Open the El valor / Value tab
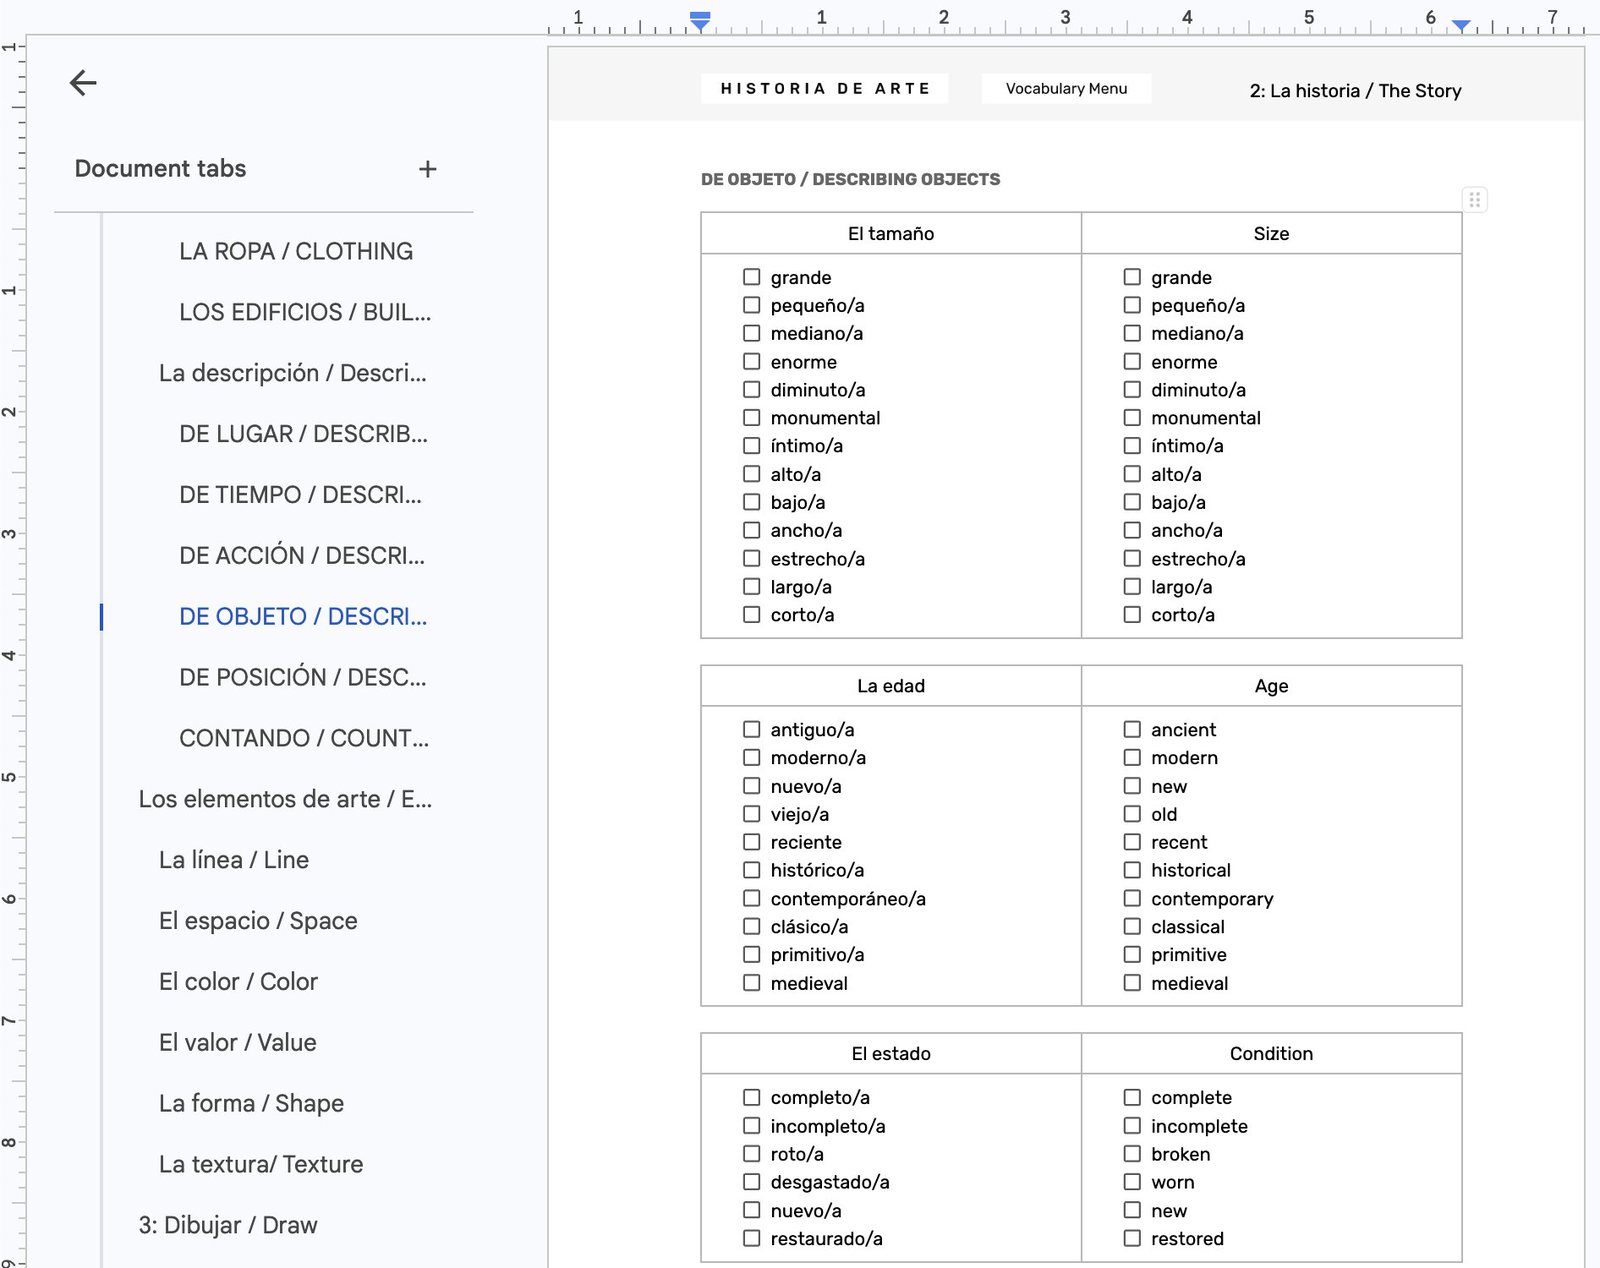This screenshot has height=1268, width=1600. (x=237, y=1043)
